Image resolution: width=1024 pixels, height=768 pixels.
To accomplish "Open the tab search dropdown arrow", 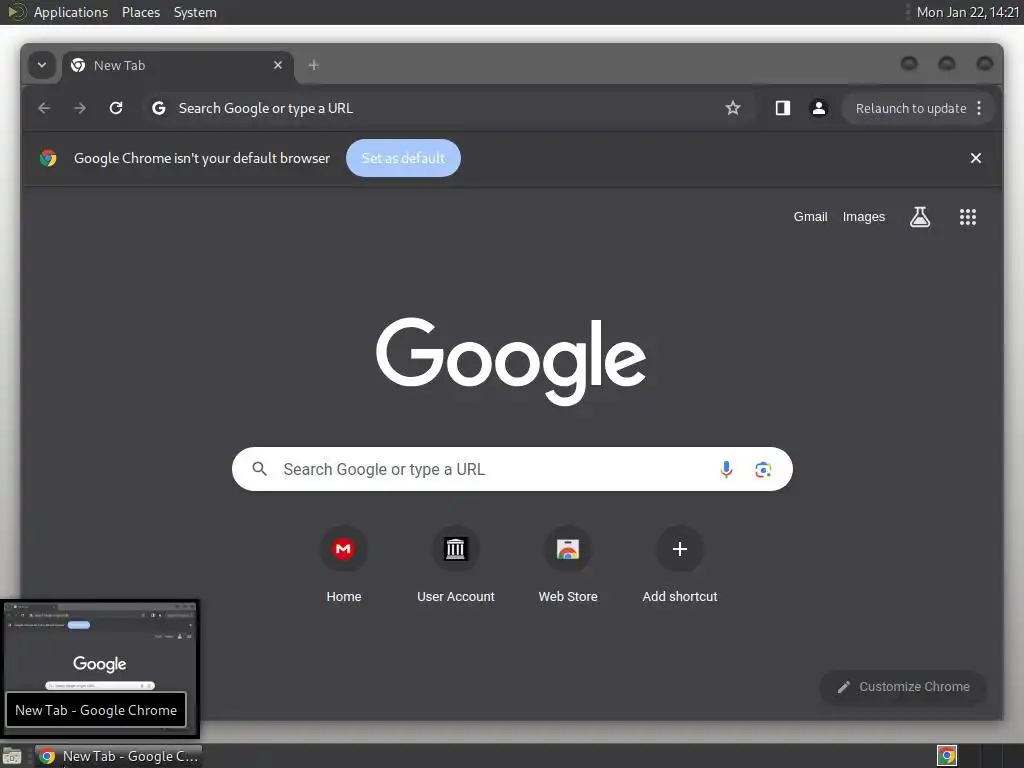I will (x=42, y=65).
